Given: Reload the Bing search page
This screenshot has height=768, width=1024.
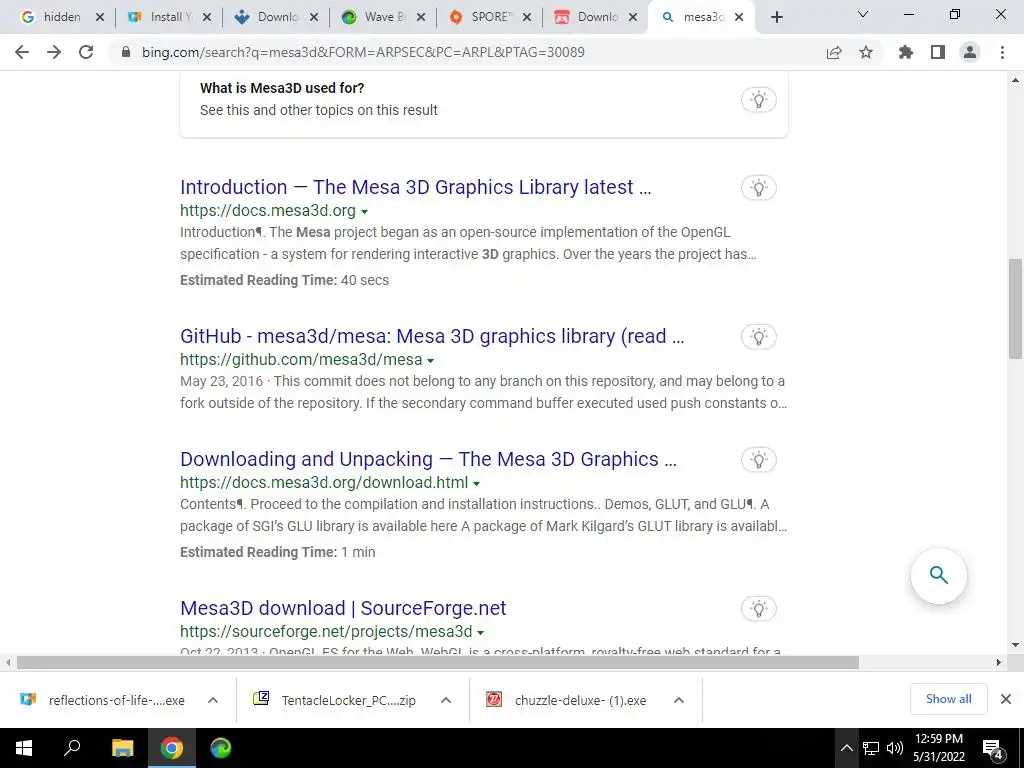Looking at the screenshot, I should [86, 52].
